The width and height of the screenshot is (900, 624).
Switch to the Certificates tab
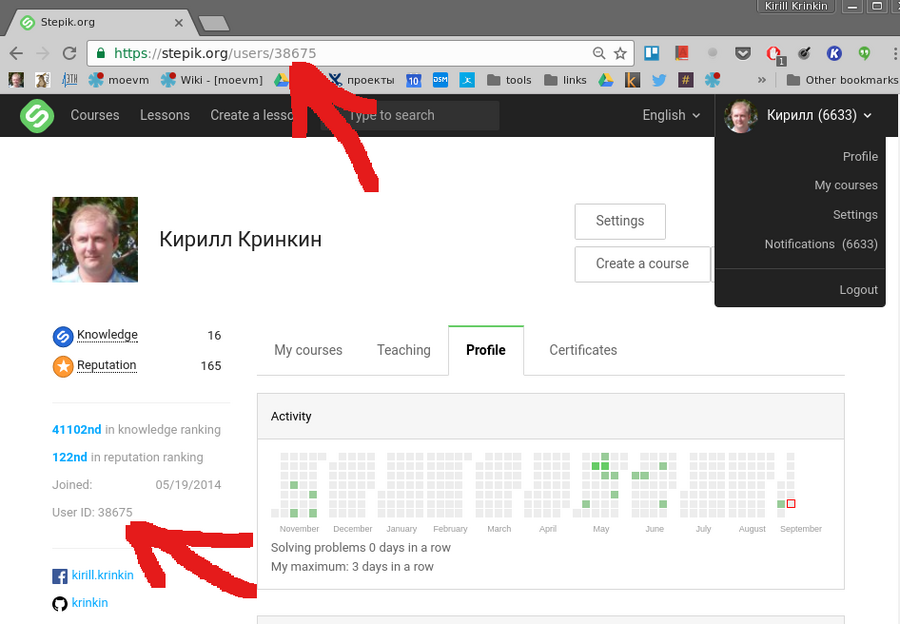click(x=583, y=350)
